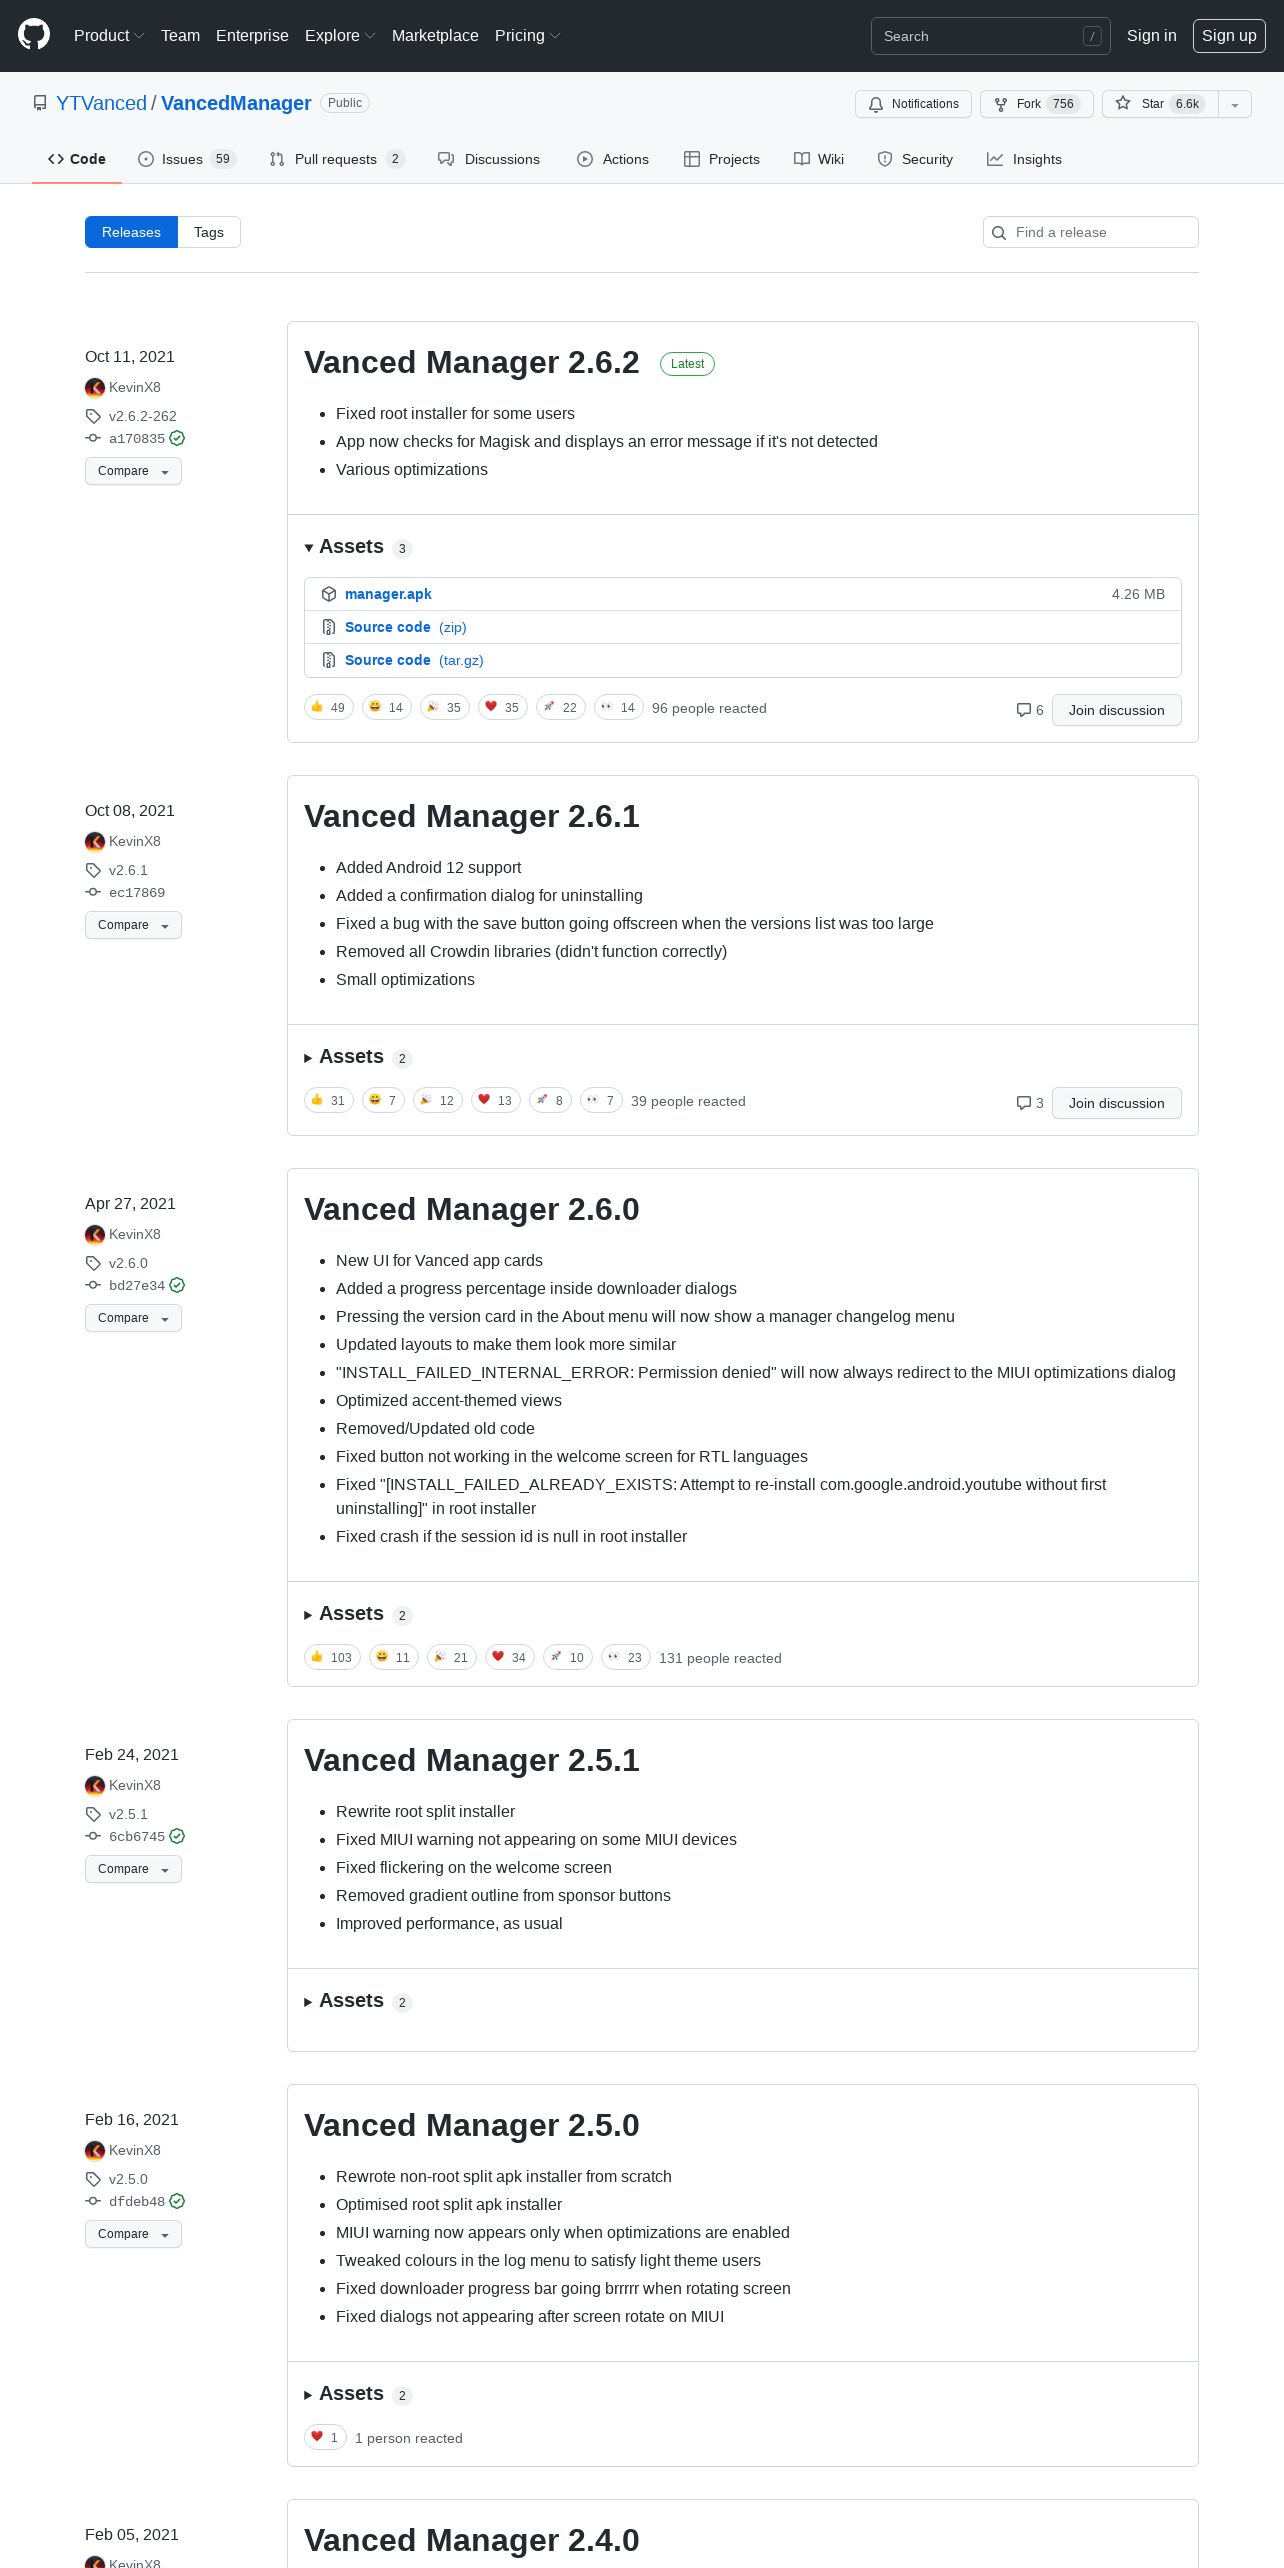Click KevinX8 avatar under Oct 11, 2021
The image size is (1284, 2568).
coord(95,387)
